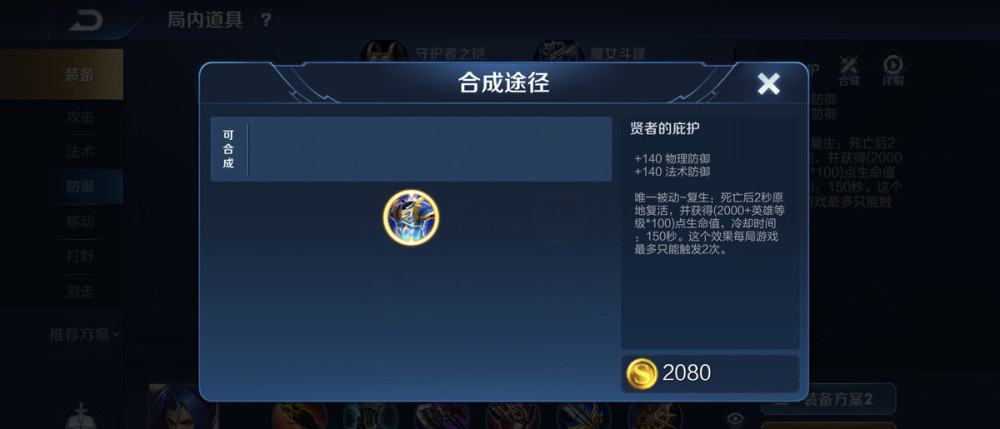
Task: Open the 攻击 category tab
Action: 80,117
